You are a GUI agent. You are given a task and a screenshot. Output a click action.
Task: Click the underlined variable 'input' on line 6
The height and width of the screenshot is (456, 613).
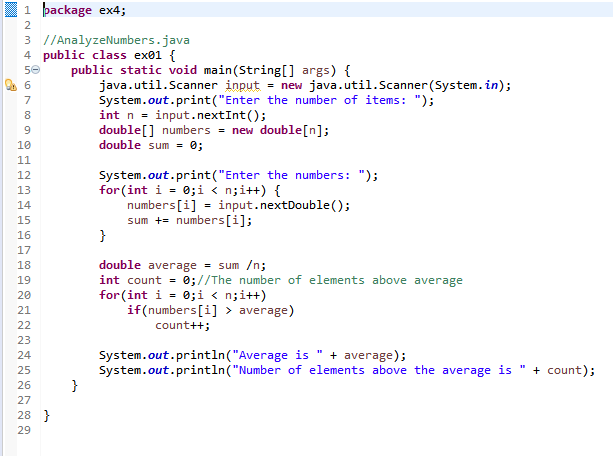tap(242, 85)
